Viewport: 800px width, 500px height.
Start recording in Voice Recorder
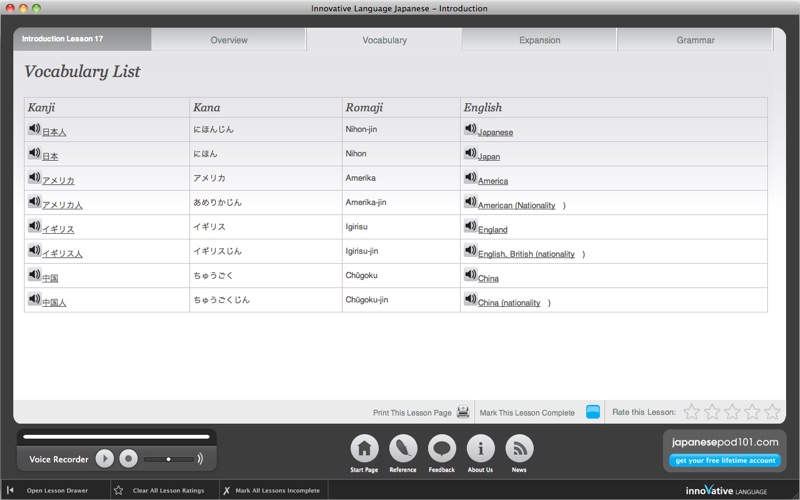(129, 459)
